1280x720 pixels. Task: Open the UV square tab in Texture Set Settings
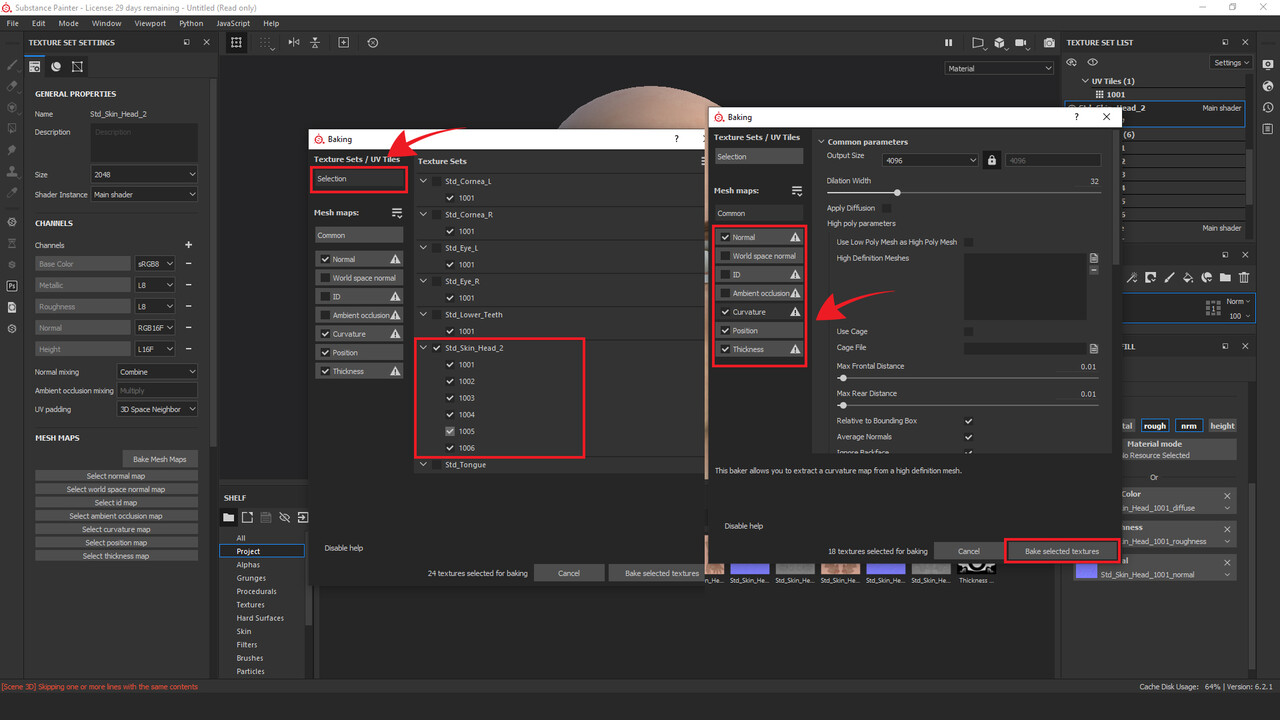click(77, 66)
